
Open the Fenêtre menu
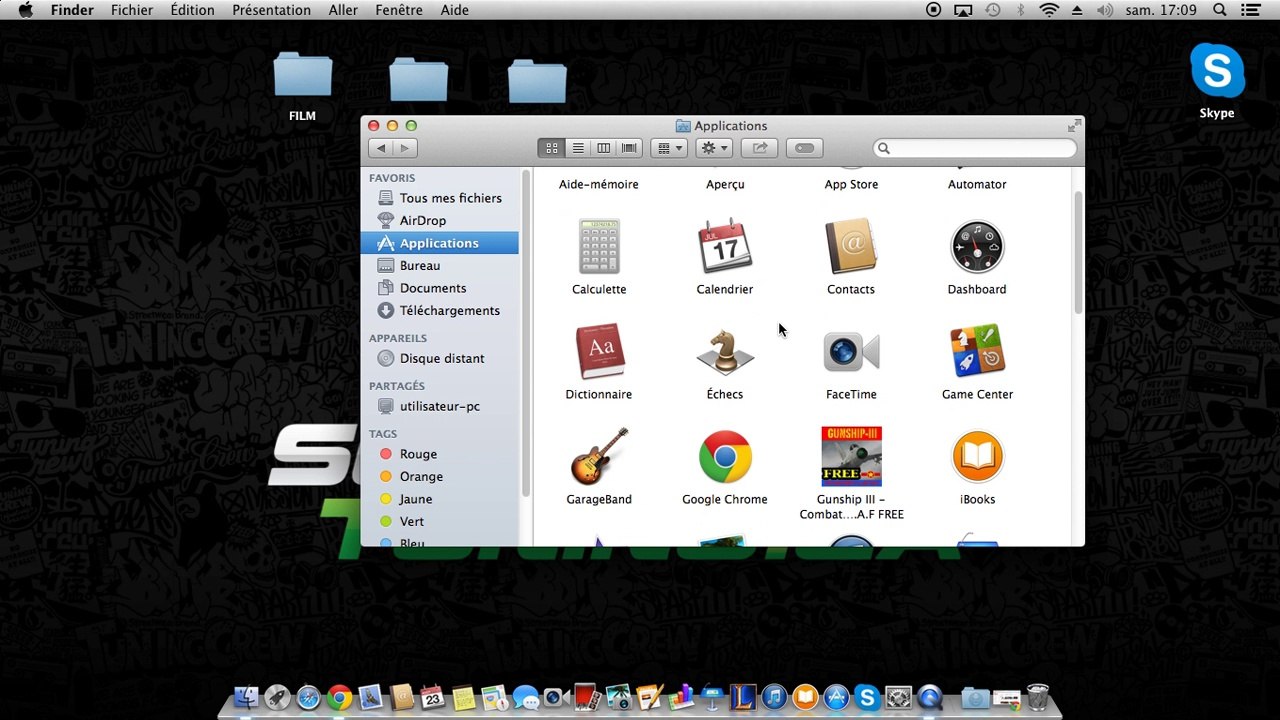pyautogui.click(x=400, y=10)
